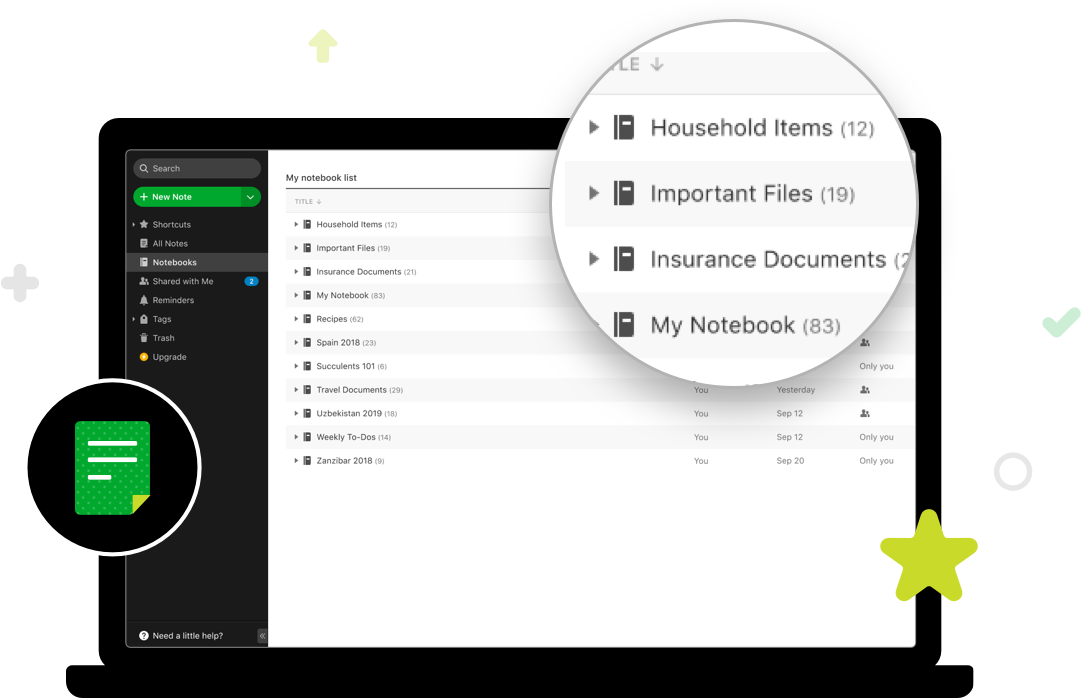This screenshot has height=698, width=1082.
Task: Click the help question-mark icon
Action: pos(143,635)
